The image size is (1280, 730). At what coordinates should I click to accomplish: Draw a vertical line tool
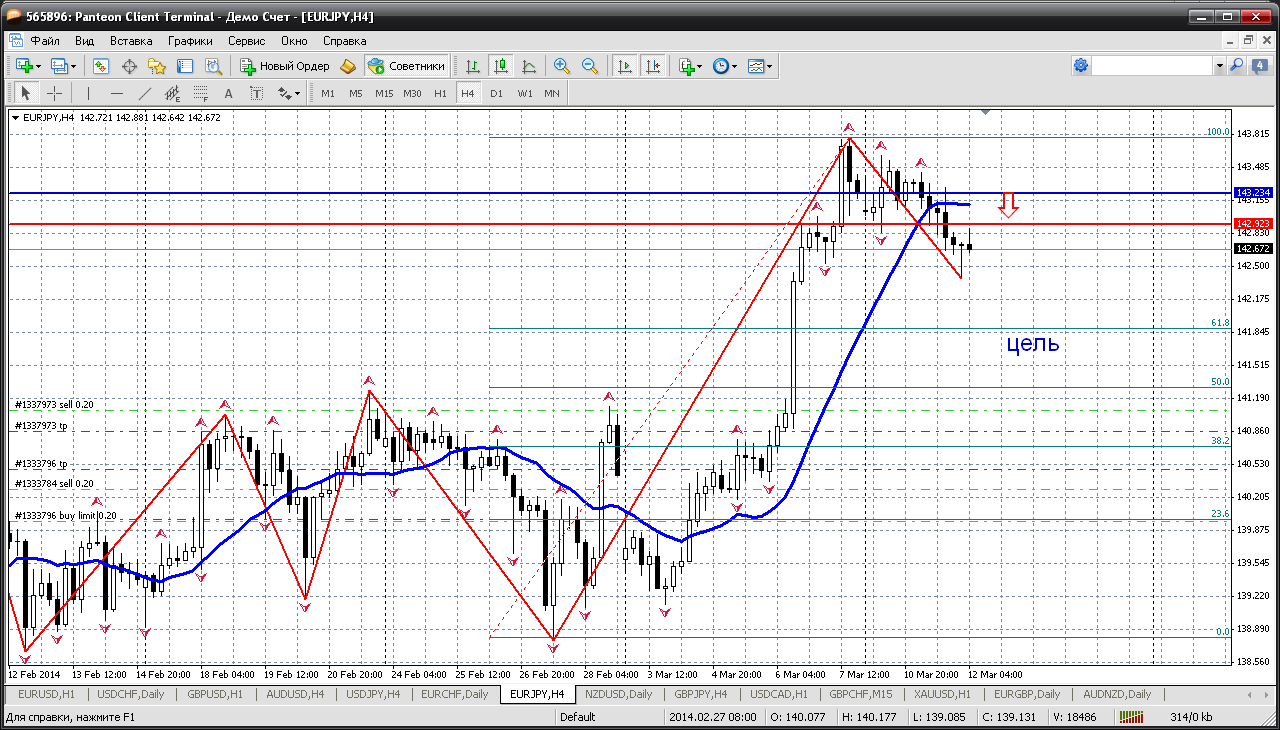pyautogui.click(x=88, y=93)
